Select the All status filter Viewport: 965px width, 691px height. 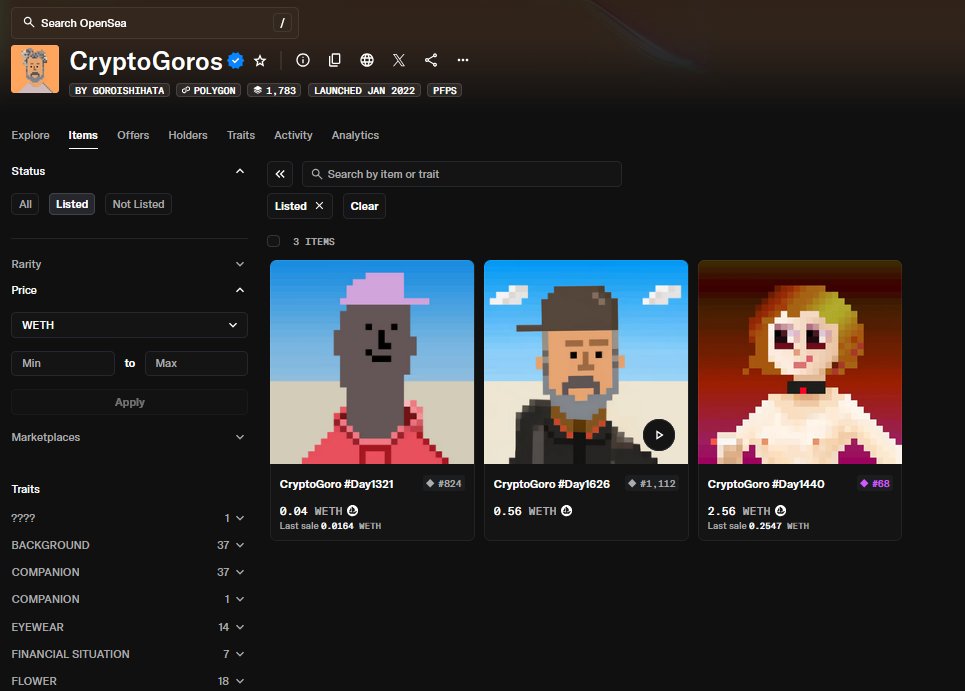click(25, 204)
